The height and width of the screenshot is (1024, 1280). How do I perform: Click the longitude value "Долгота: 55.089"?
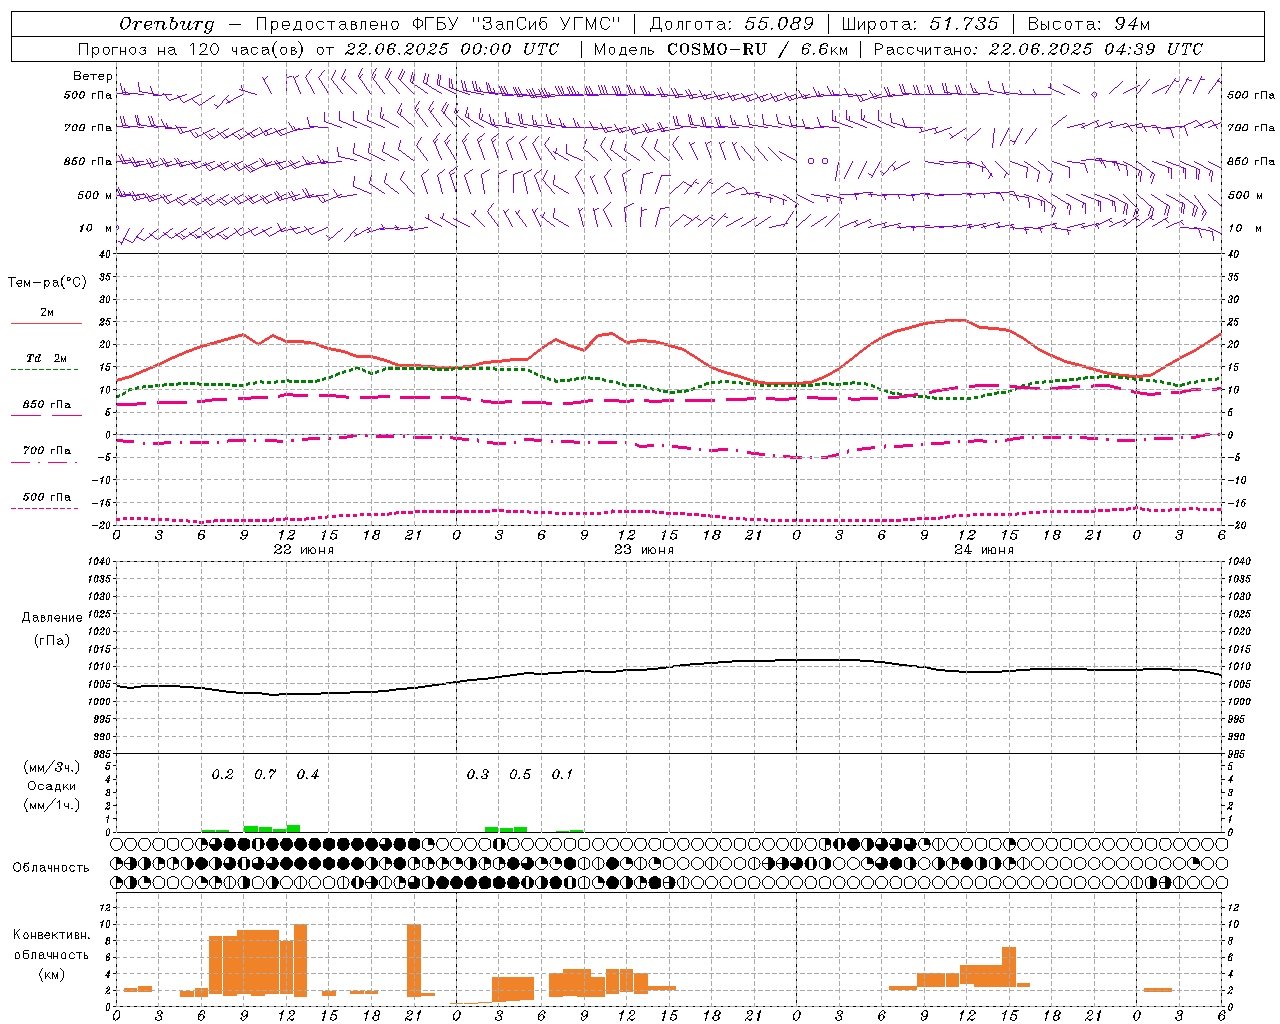pos(732,24)
